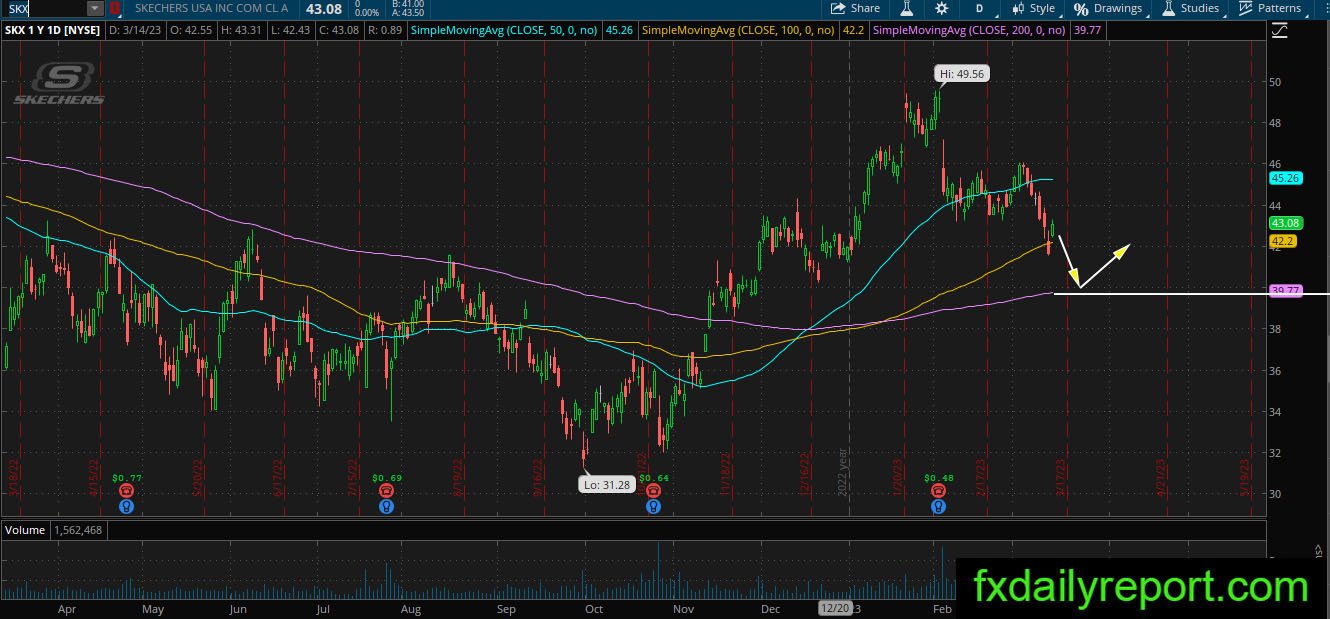Click the Share button
Image resolution: width=1330 pixels, height=619 pixels.
(x=856, y=8)
